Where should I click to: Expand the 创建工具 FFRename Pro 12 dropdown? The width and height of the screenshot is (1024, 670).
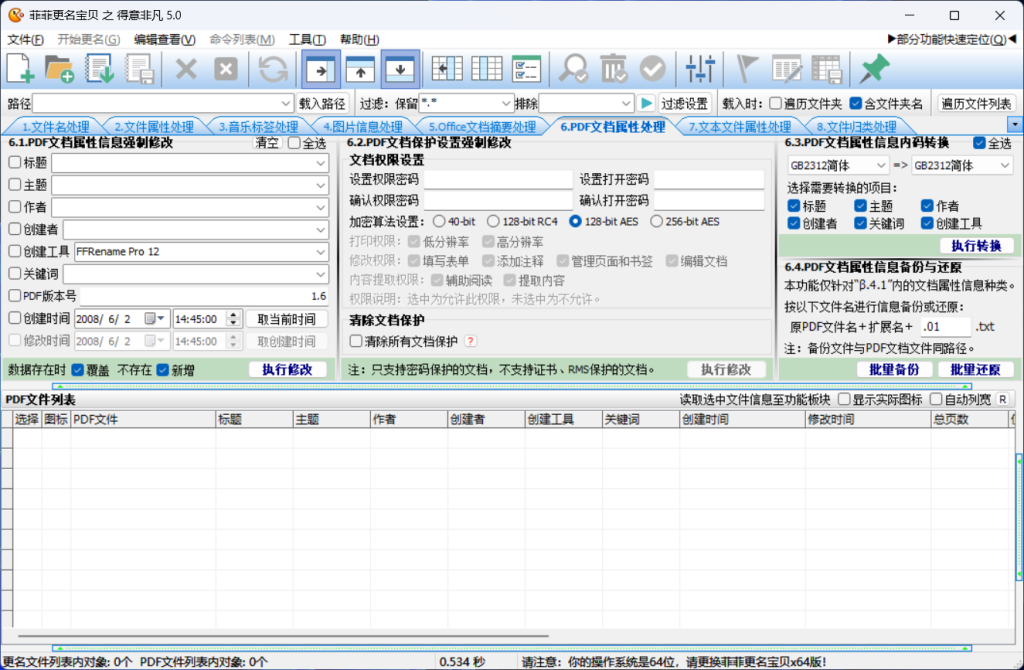(321, 251)
